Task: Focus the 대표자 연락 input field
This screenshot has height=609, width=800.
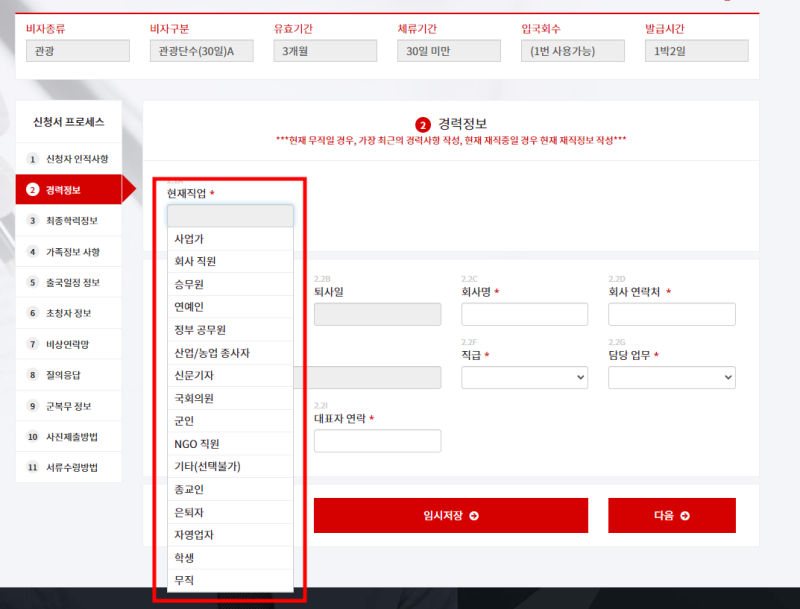Action: (378, 441)
